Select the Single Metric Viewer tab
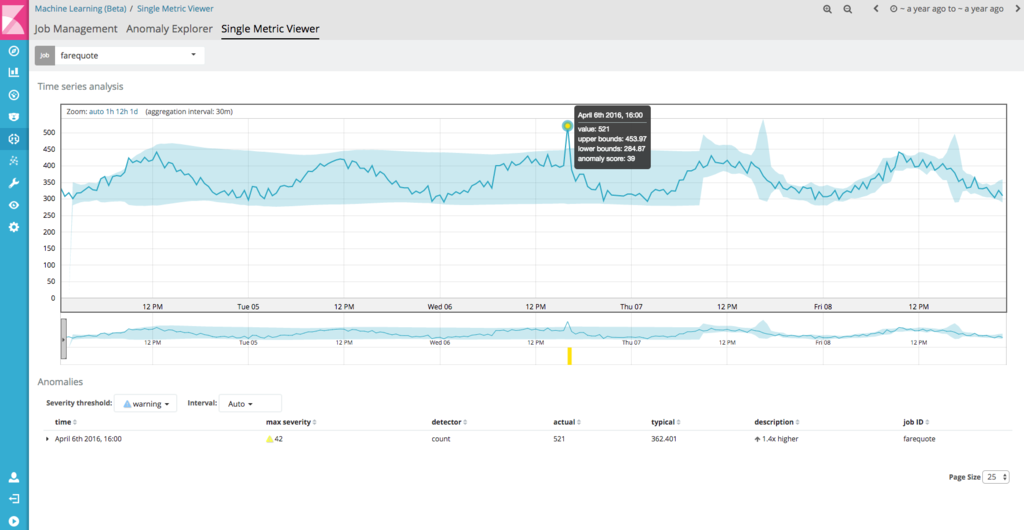The image size is (1024, 530). tap(270, 29)
